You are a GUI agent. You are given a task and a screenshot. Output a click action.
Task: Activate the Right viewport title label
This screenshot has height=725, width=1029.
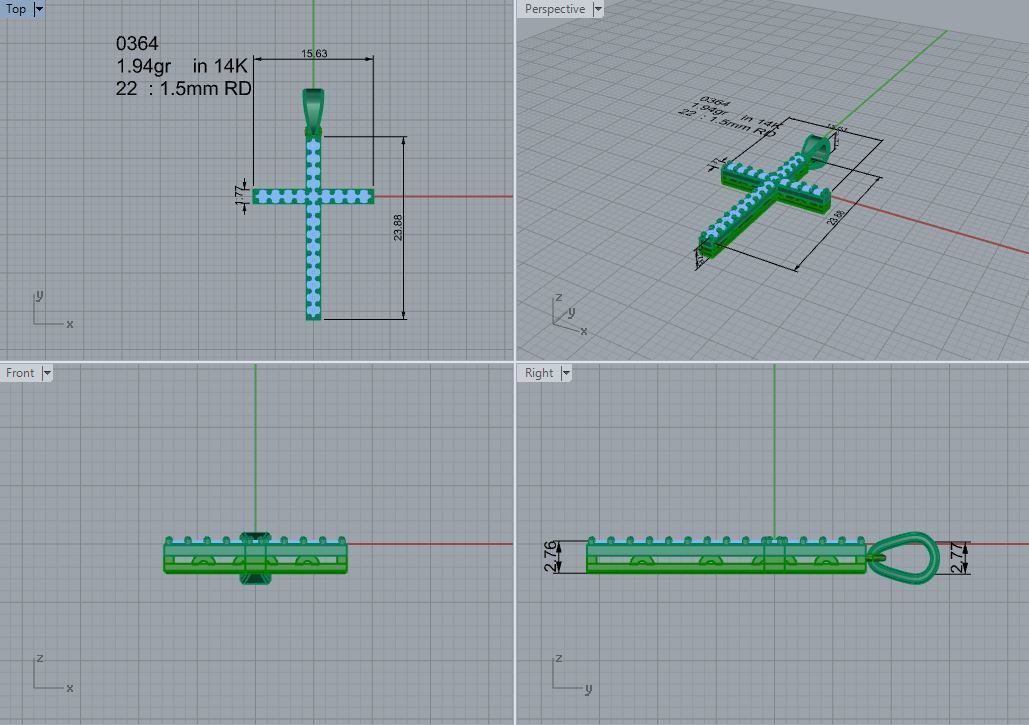tap(539, 373)
